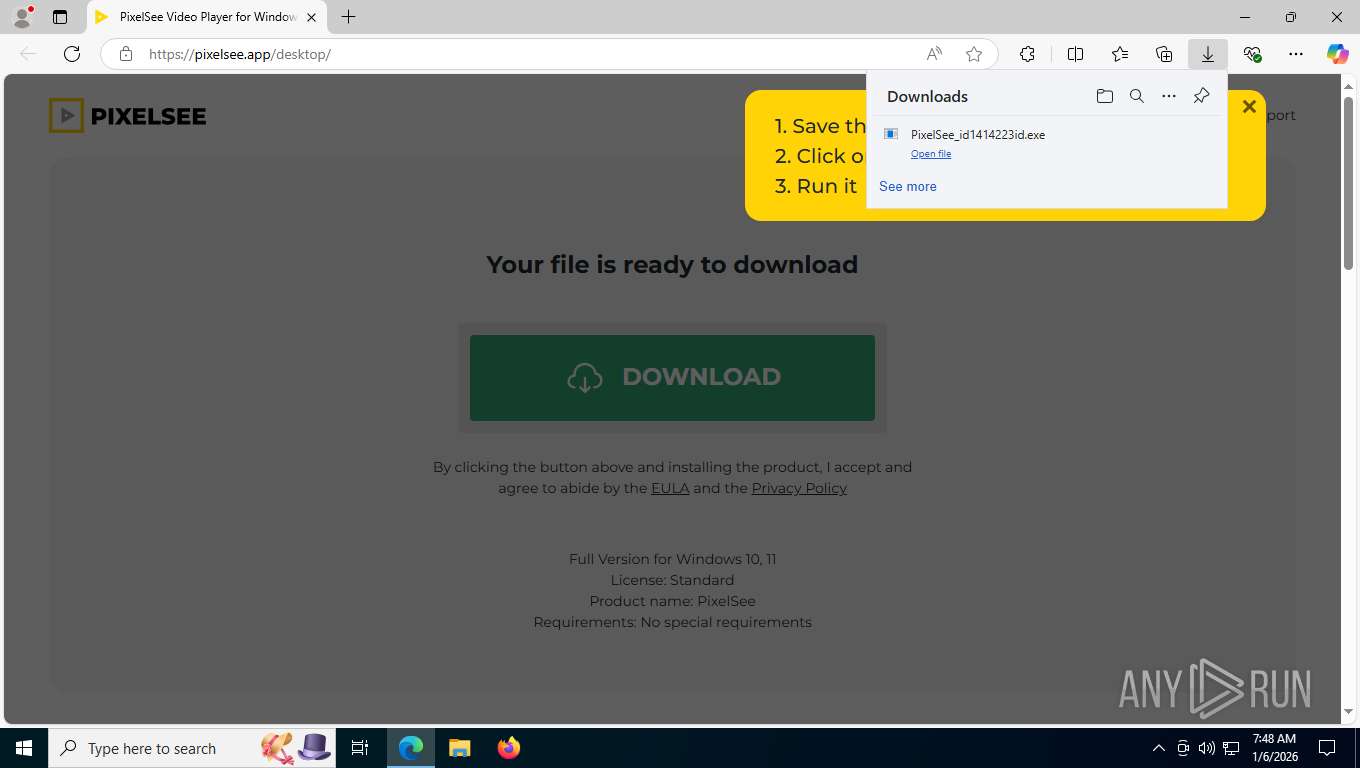Show hidden system tray icons
This screenshot has width=1360, height=768.
1159,748
